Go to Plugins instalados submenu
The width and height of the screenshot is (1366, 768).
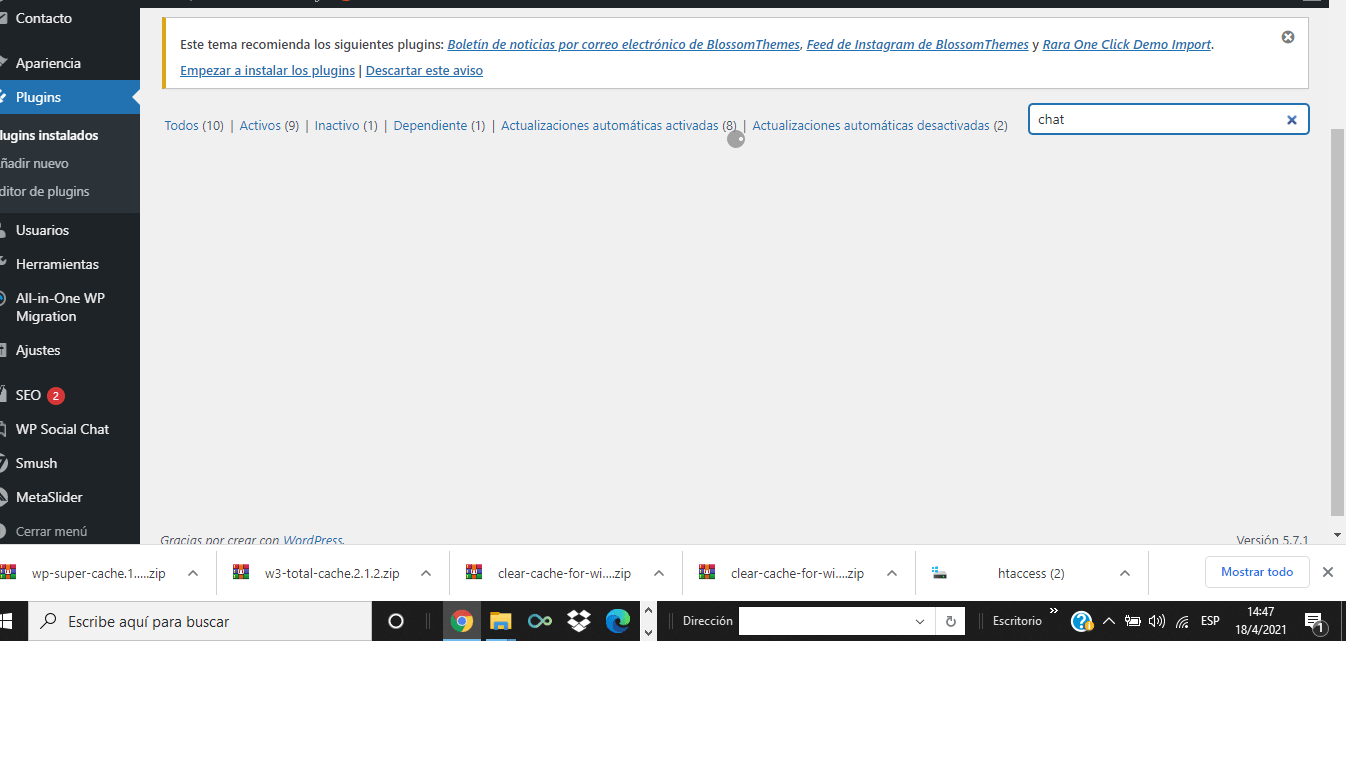(49, 135)
